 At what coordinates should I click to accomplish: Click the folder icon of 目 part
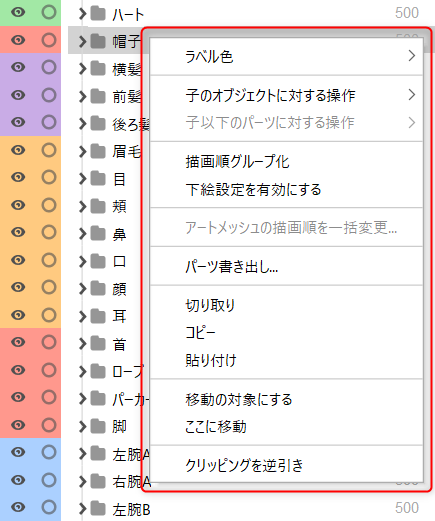tap(98, 178)
